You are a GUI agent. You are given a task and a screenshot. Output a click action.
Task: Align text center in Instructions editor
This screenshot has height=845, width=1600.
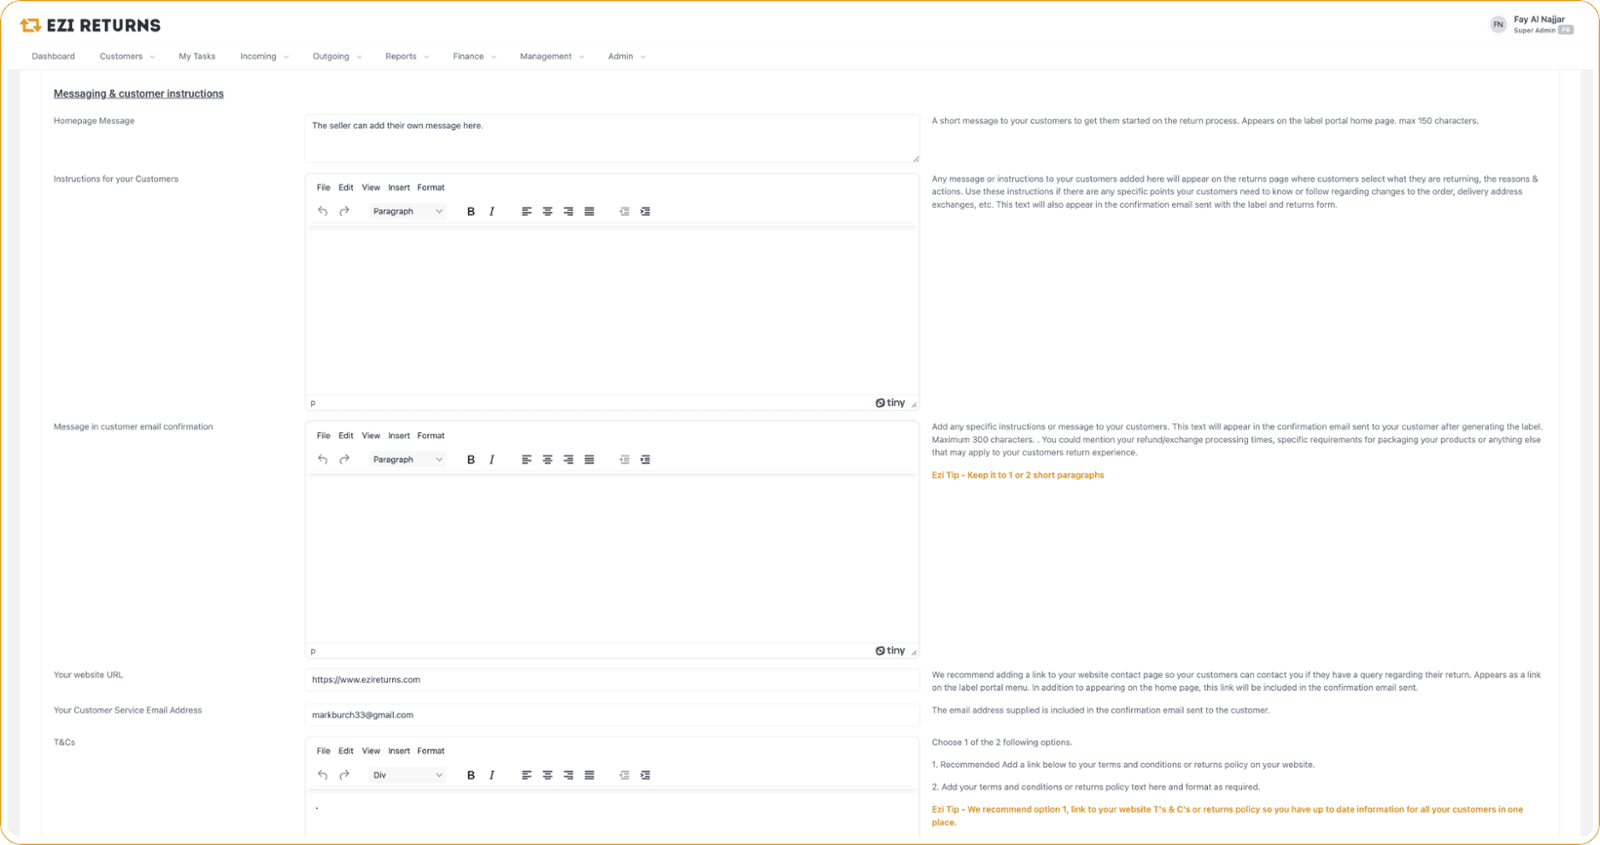[x=547, y=212]
